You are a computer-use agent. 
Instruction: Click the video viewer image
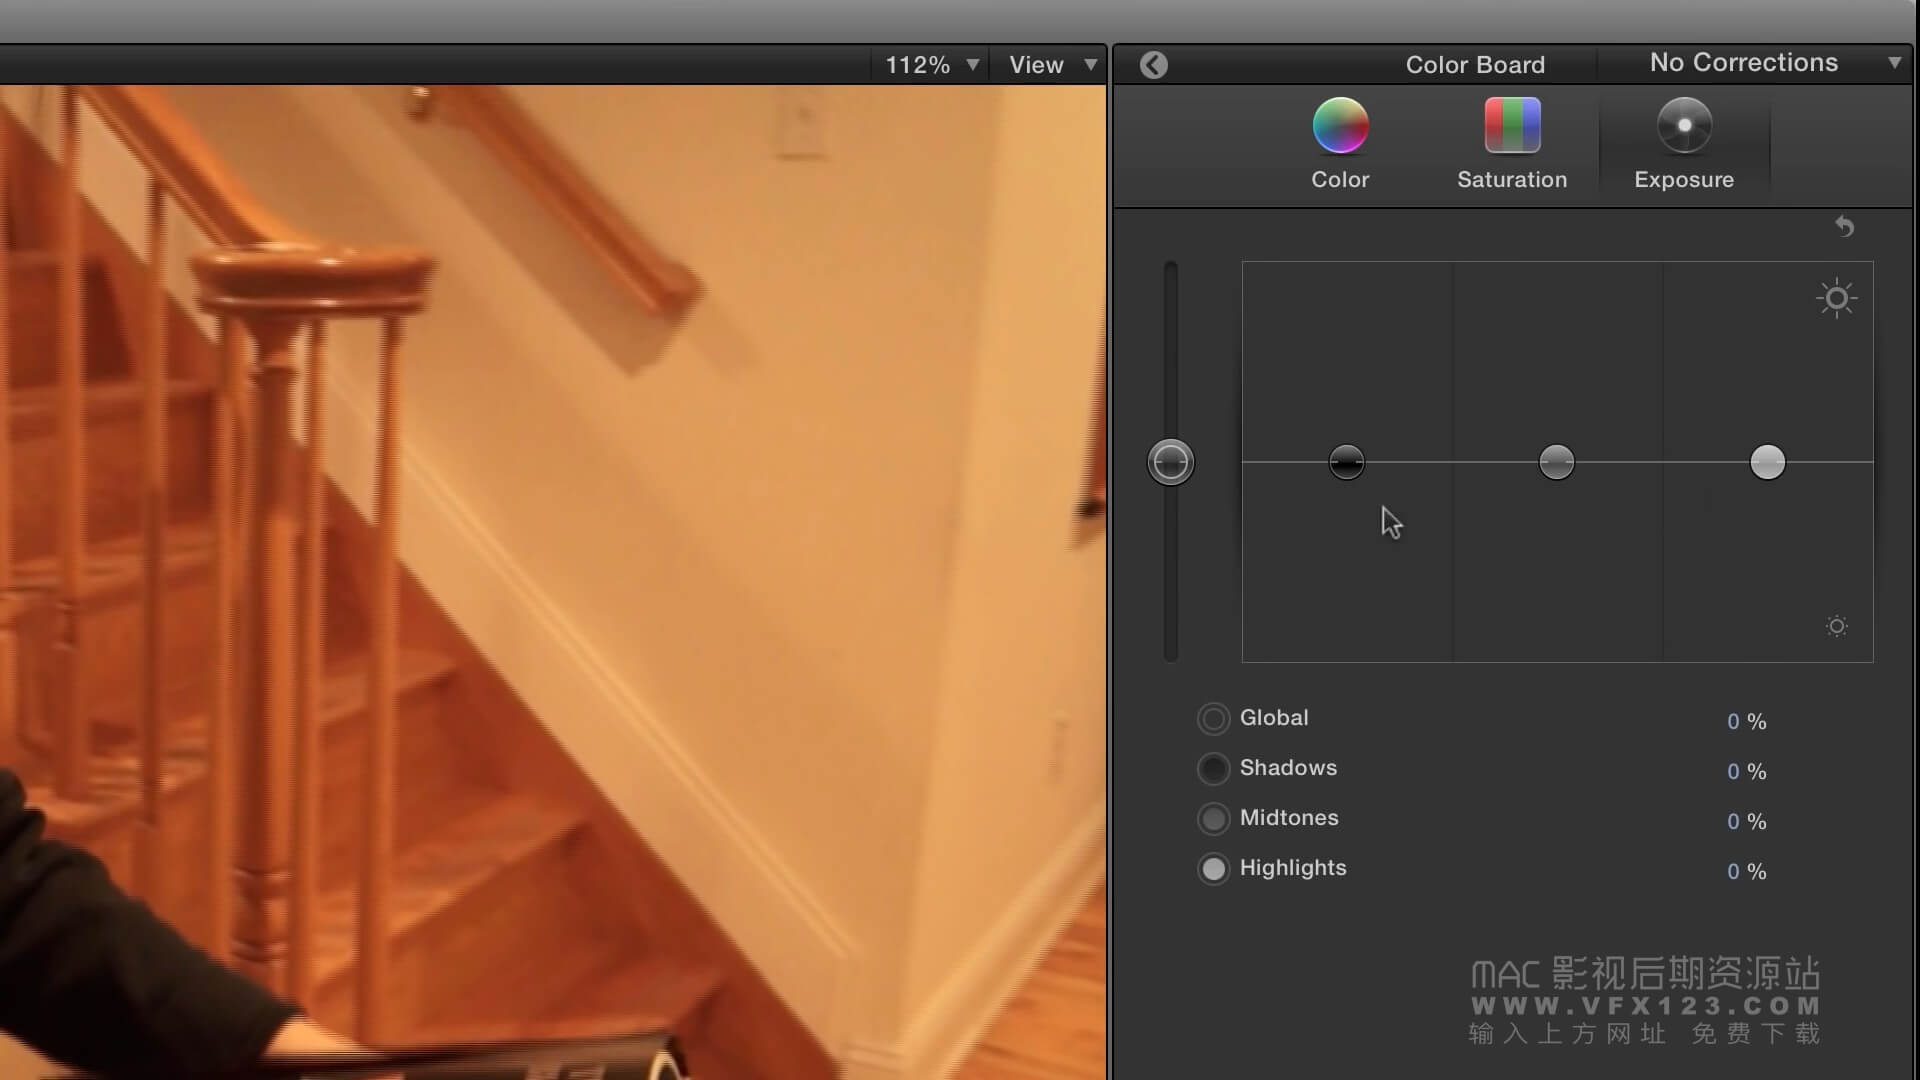553,582
